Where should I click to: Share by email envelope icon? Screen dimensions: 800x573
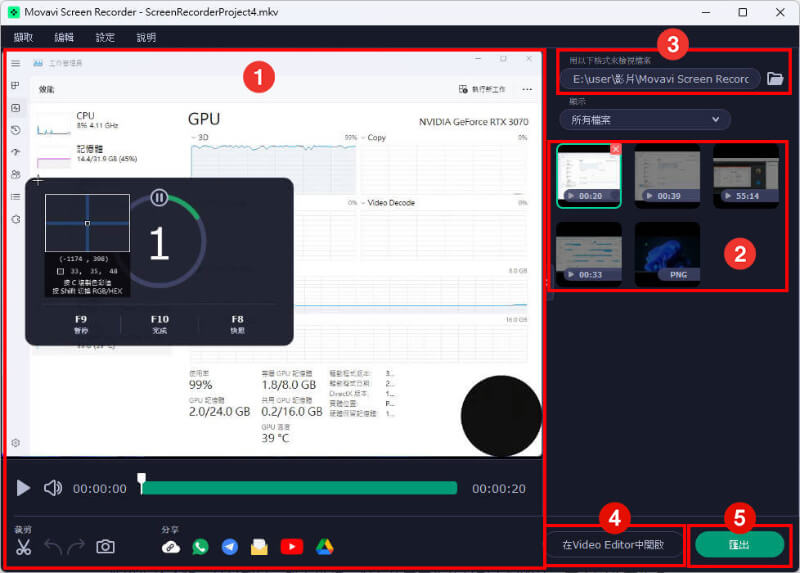(x=259, y=547)
